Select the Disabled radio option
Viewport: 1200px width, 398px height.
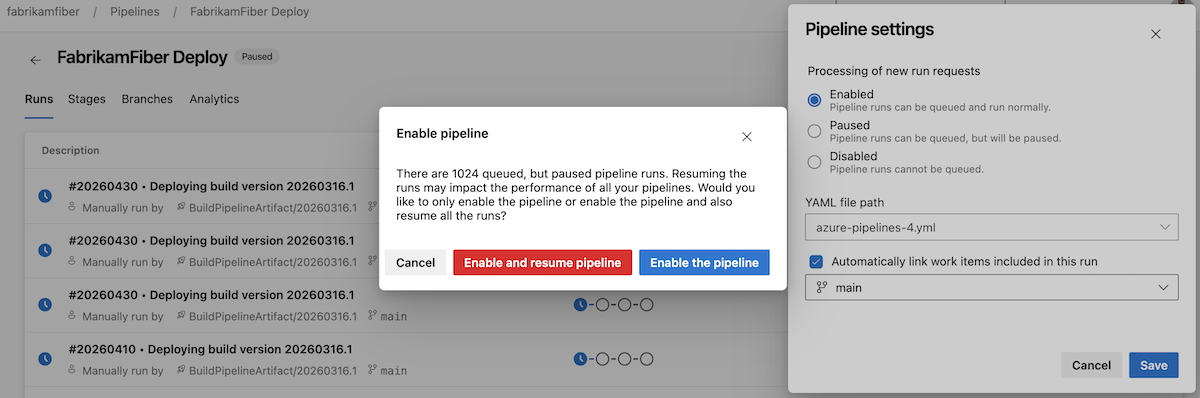(x=814, y=162)
